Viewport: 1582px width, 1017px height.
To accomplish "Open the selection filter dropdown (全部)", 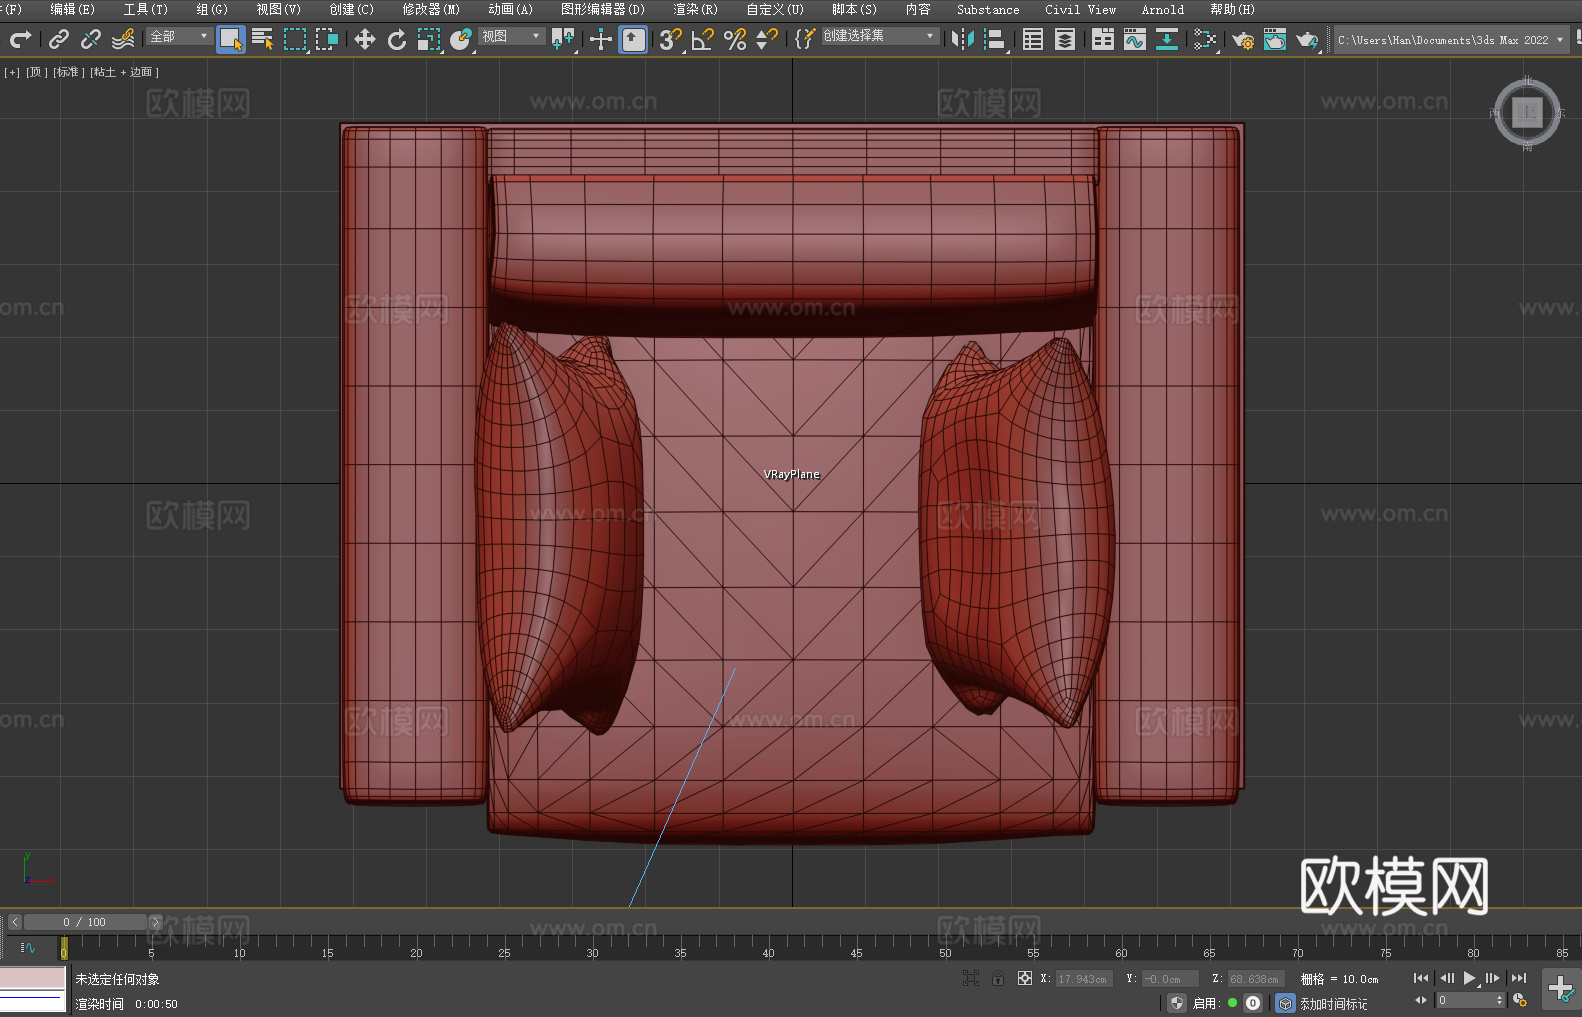I will pos(179,36).
